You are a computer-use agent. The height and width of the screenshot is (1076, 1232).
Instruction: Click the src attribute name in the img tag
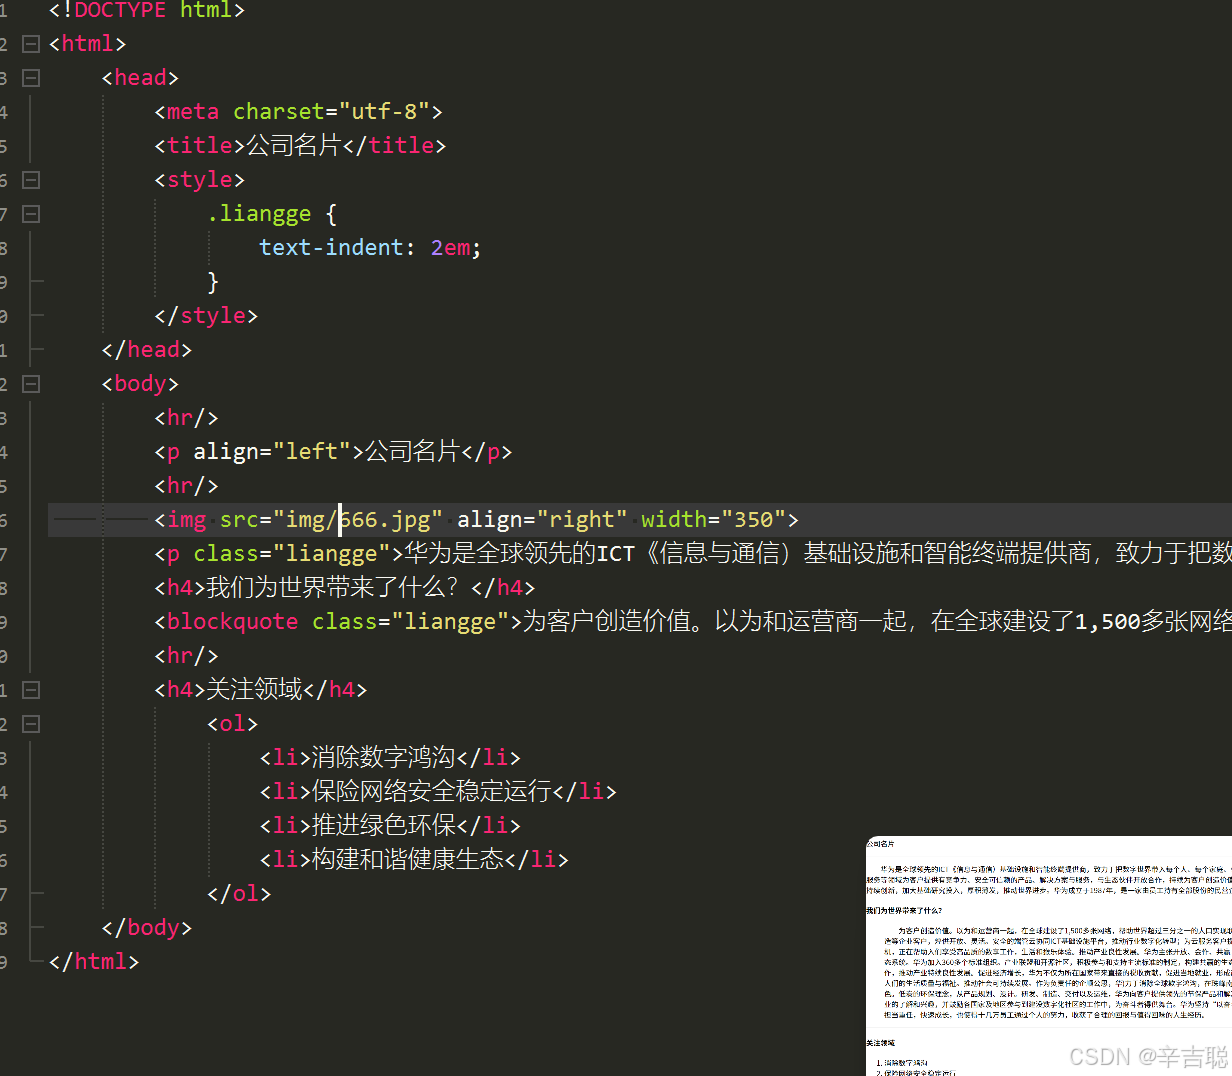[x=239, y=520]
